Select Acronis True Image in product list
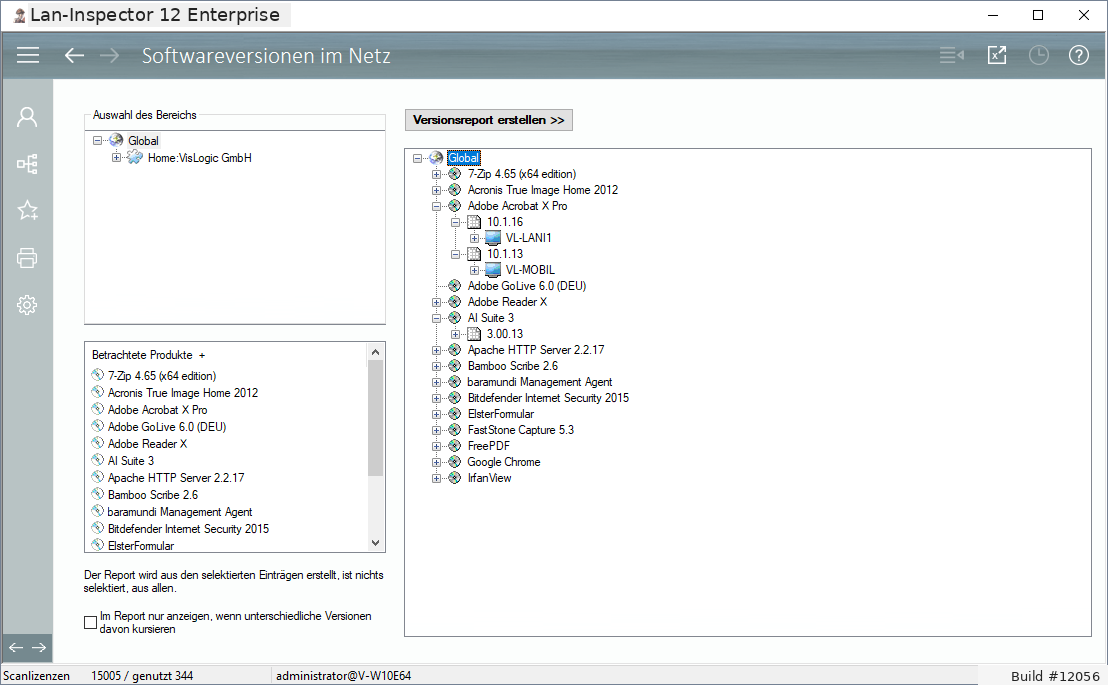The height and width of the screenshot is (685, 1108). click(183, 393)
